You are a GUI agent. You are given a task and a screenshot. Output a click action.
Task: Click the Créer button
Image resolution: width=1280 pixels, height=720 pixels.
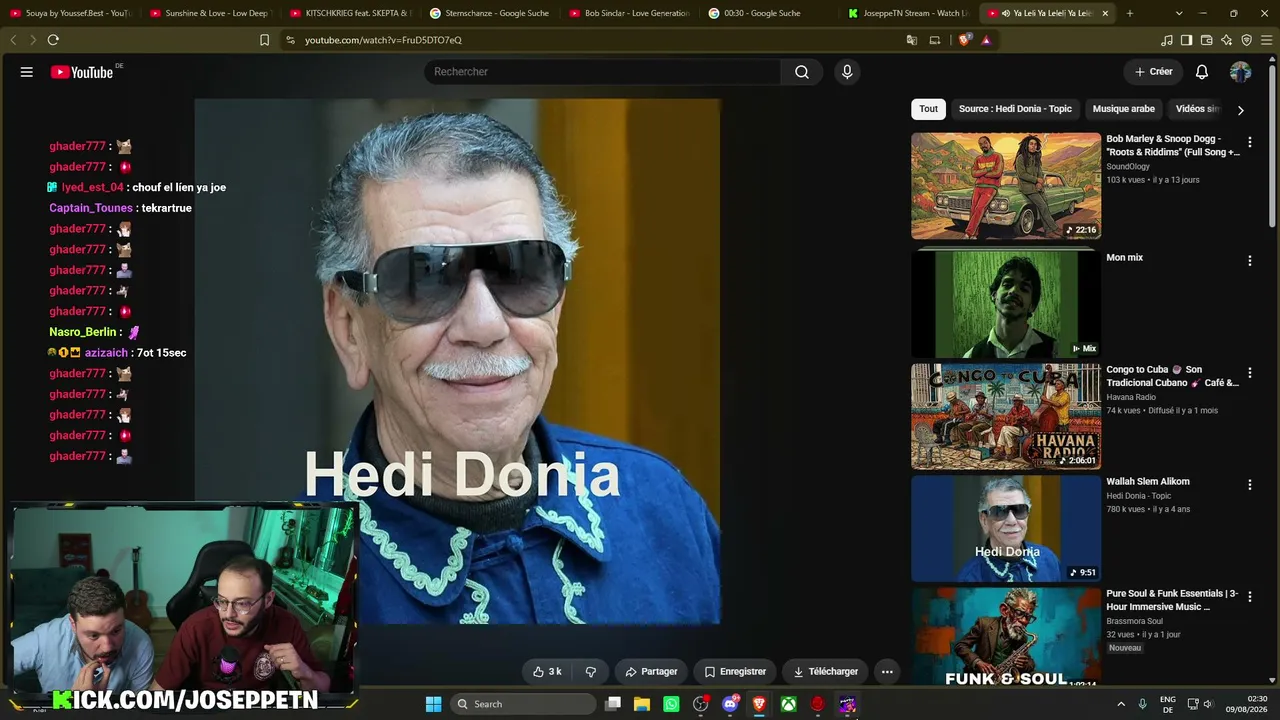[x=1154, y=72]
